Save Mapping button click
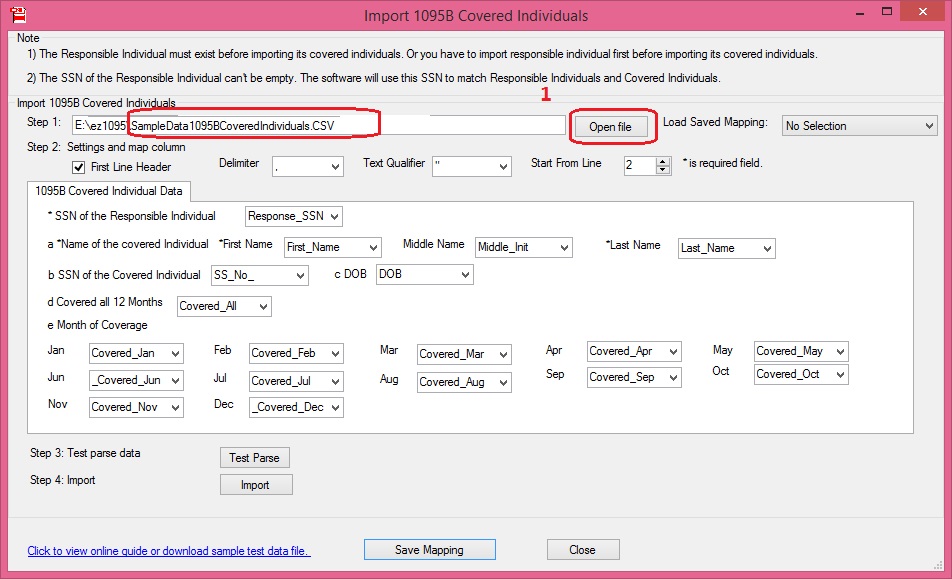The width and height of the screenshot is (952, 579). pos(429,549)
